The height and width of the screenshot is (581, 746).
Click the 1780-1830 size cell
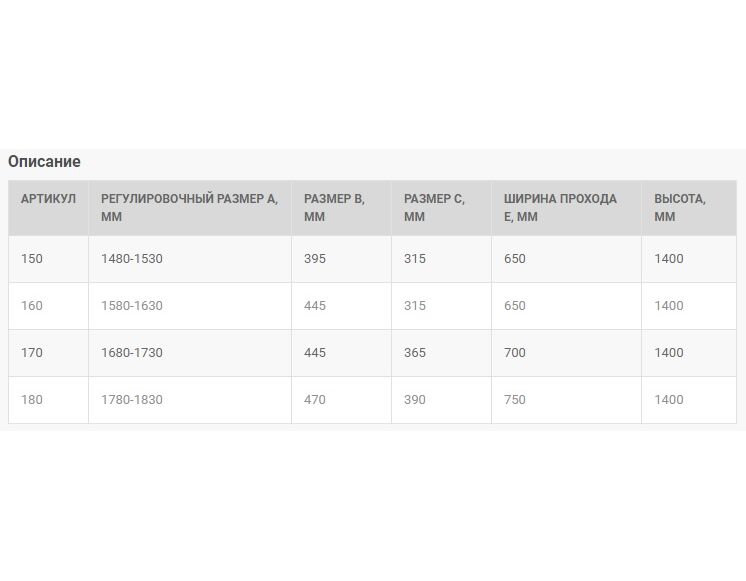click(x=190, y=400)
